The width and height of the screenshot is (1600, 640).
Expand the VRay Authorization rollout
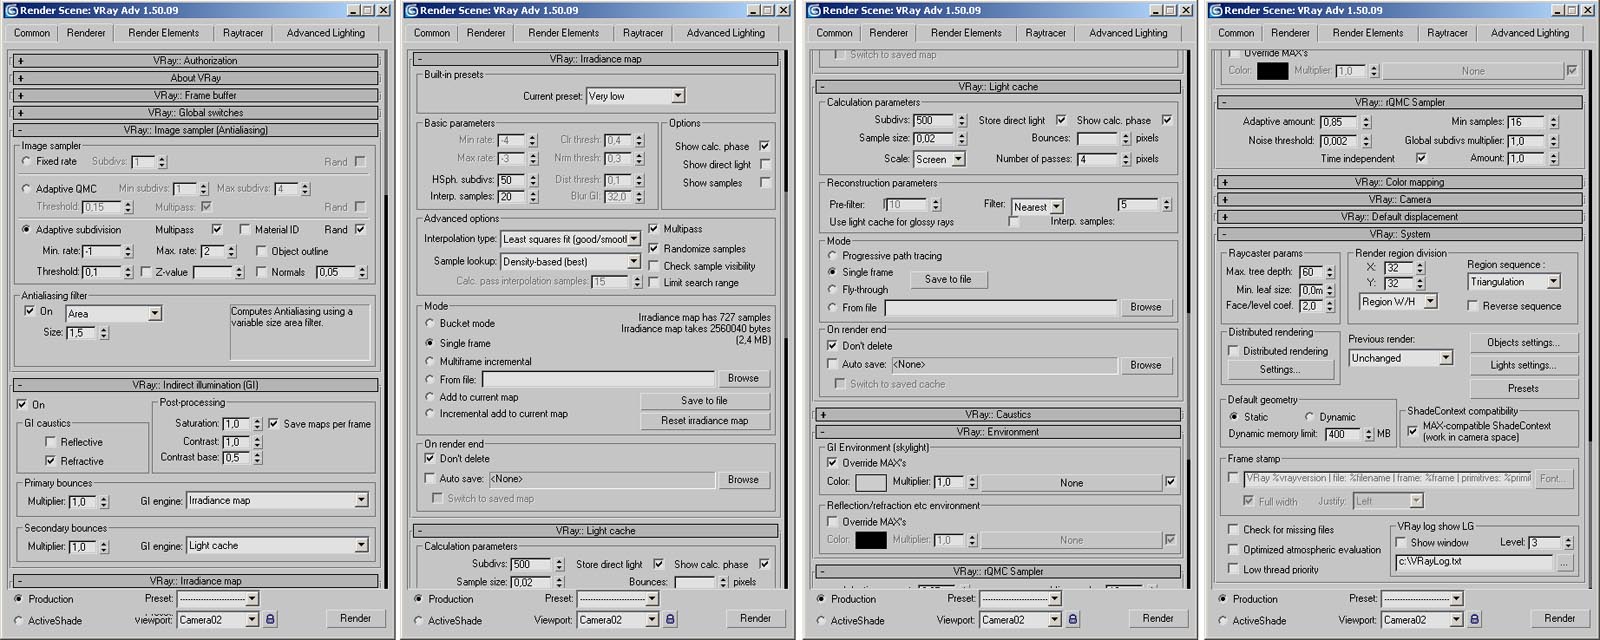click(196, 61)
